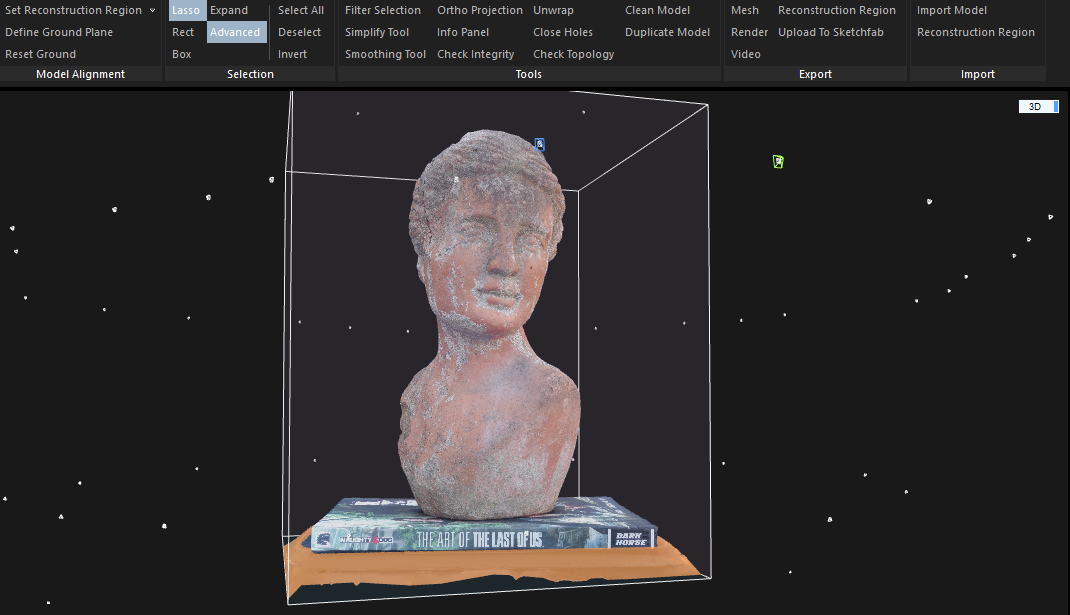Open the Smoothing Tool
Image resolution: width=1070 pixels, height=615 pixels.
click(385, 53)
